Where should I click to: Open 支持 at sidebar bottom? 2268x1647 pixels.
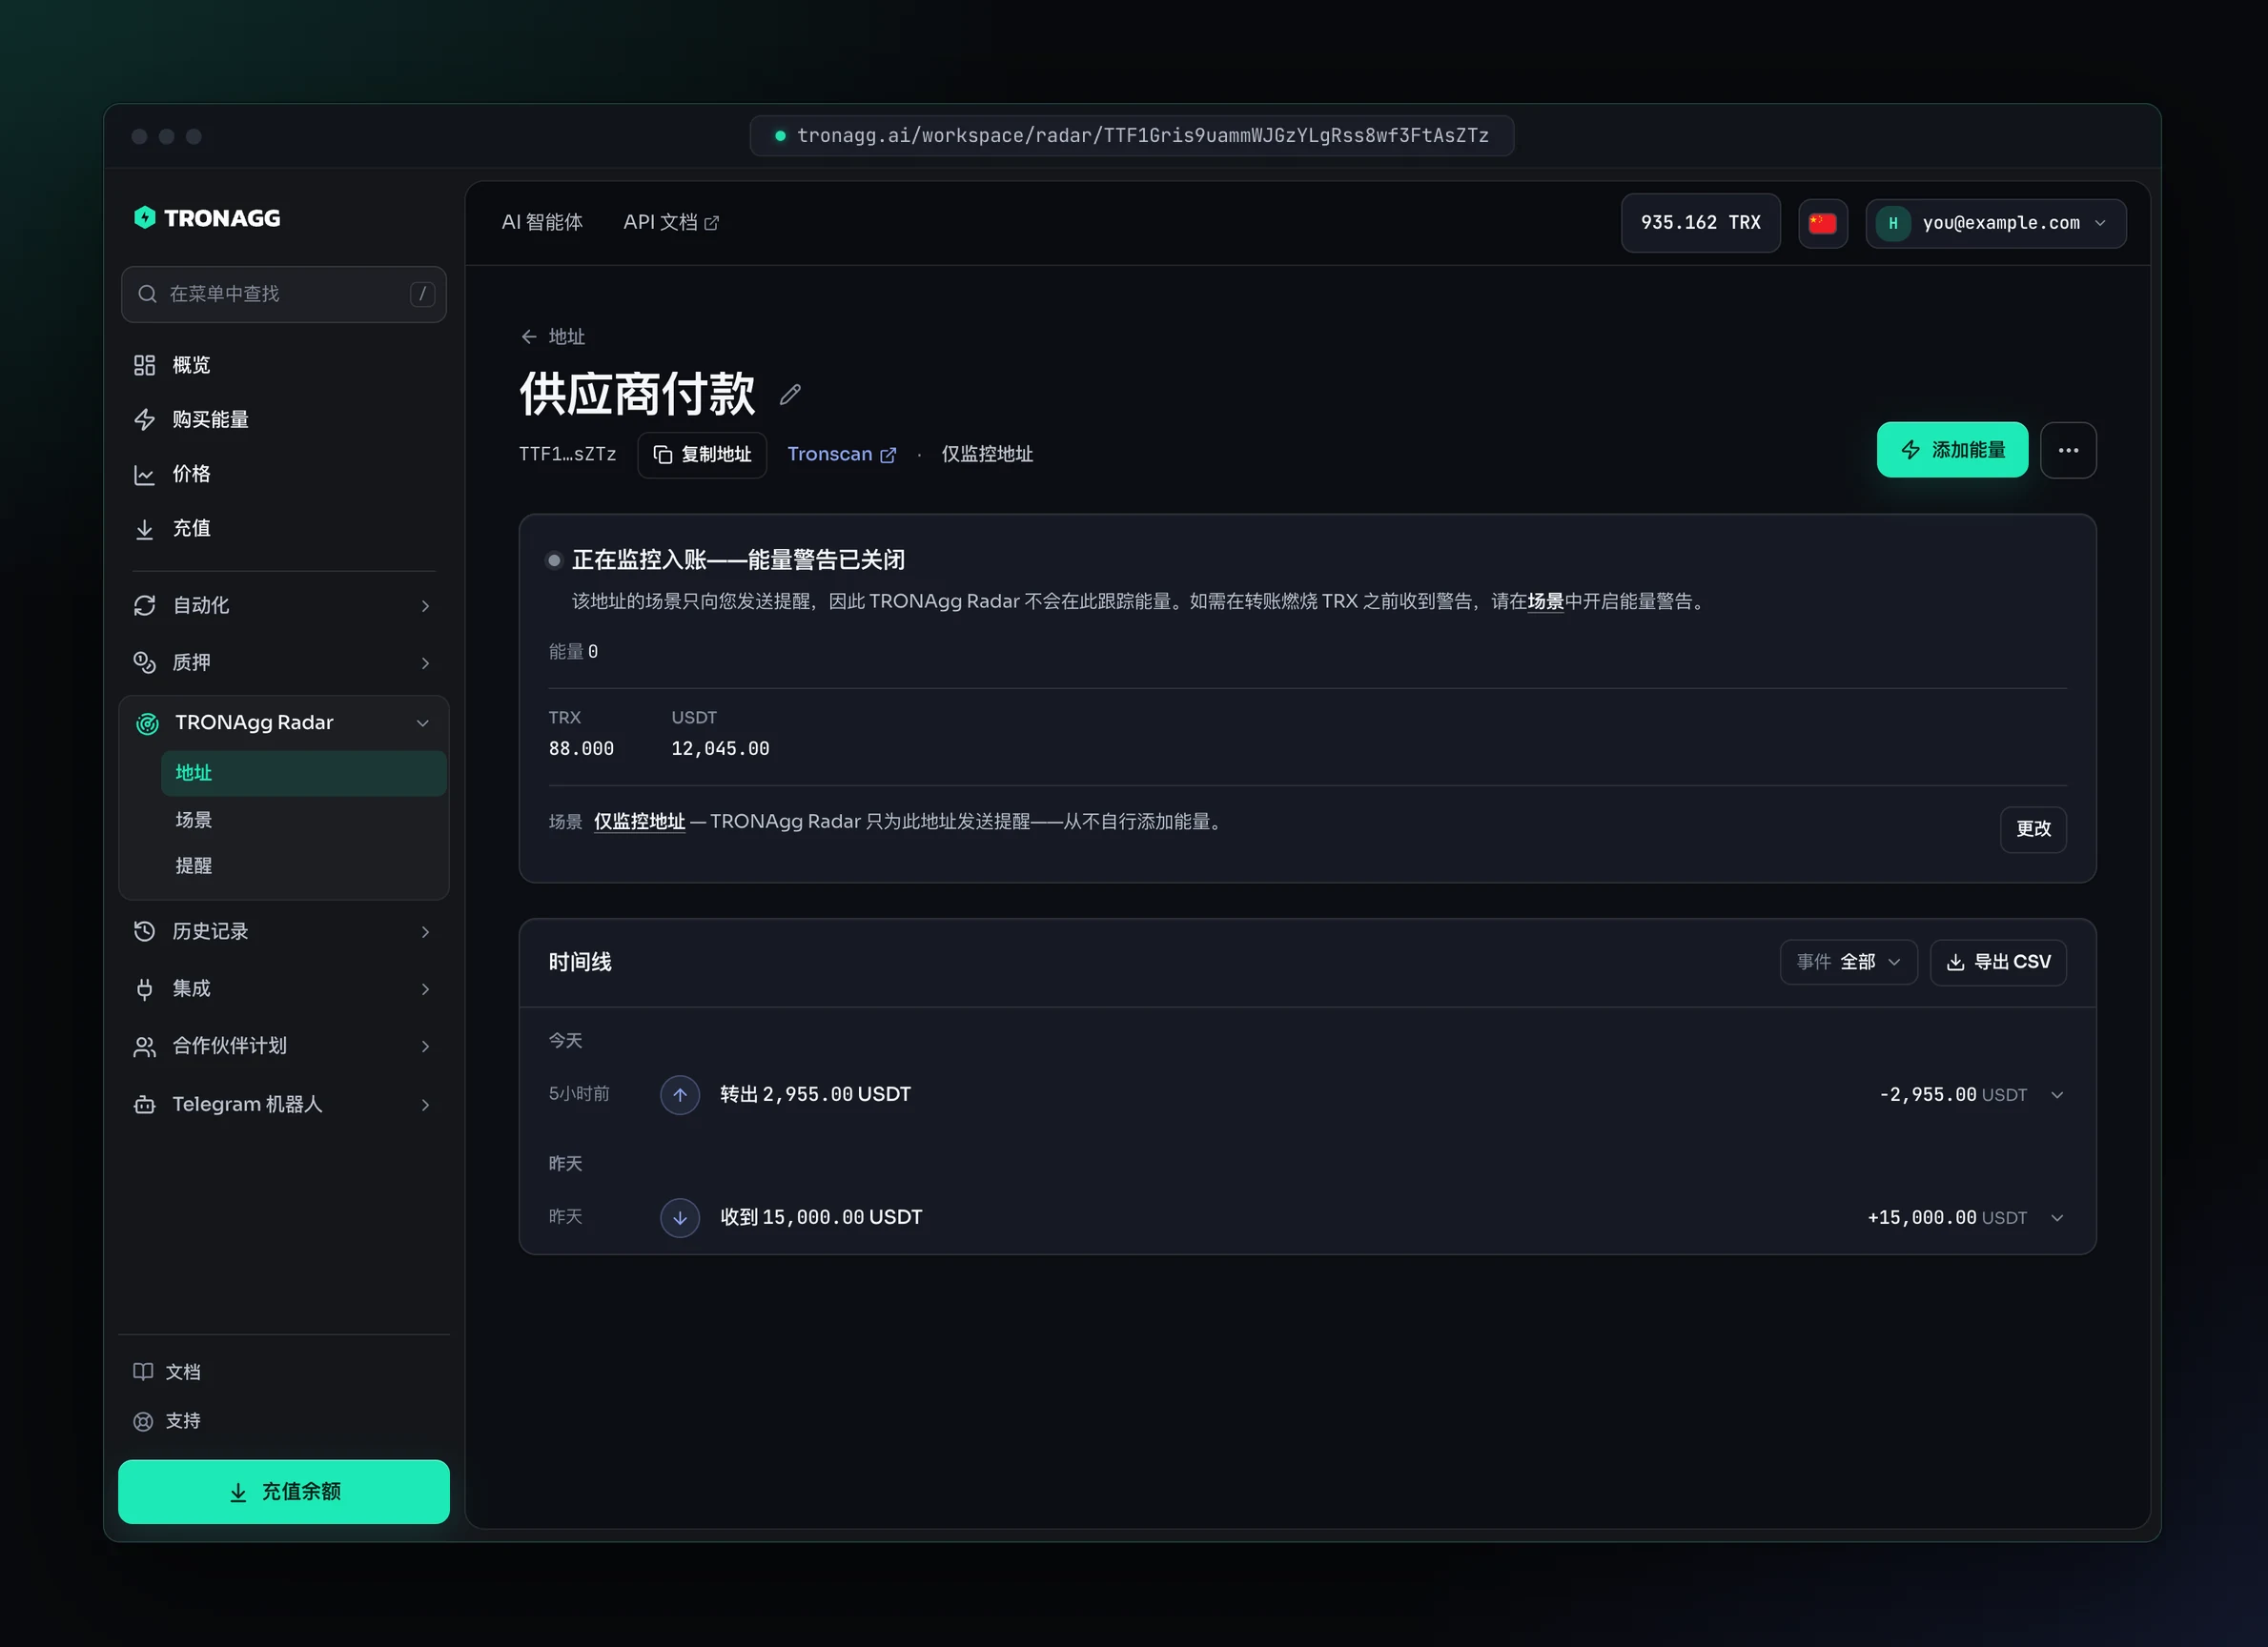(168, 1421)
